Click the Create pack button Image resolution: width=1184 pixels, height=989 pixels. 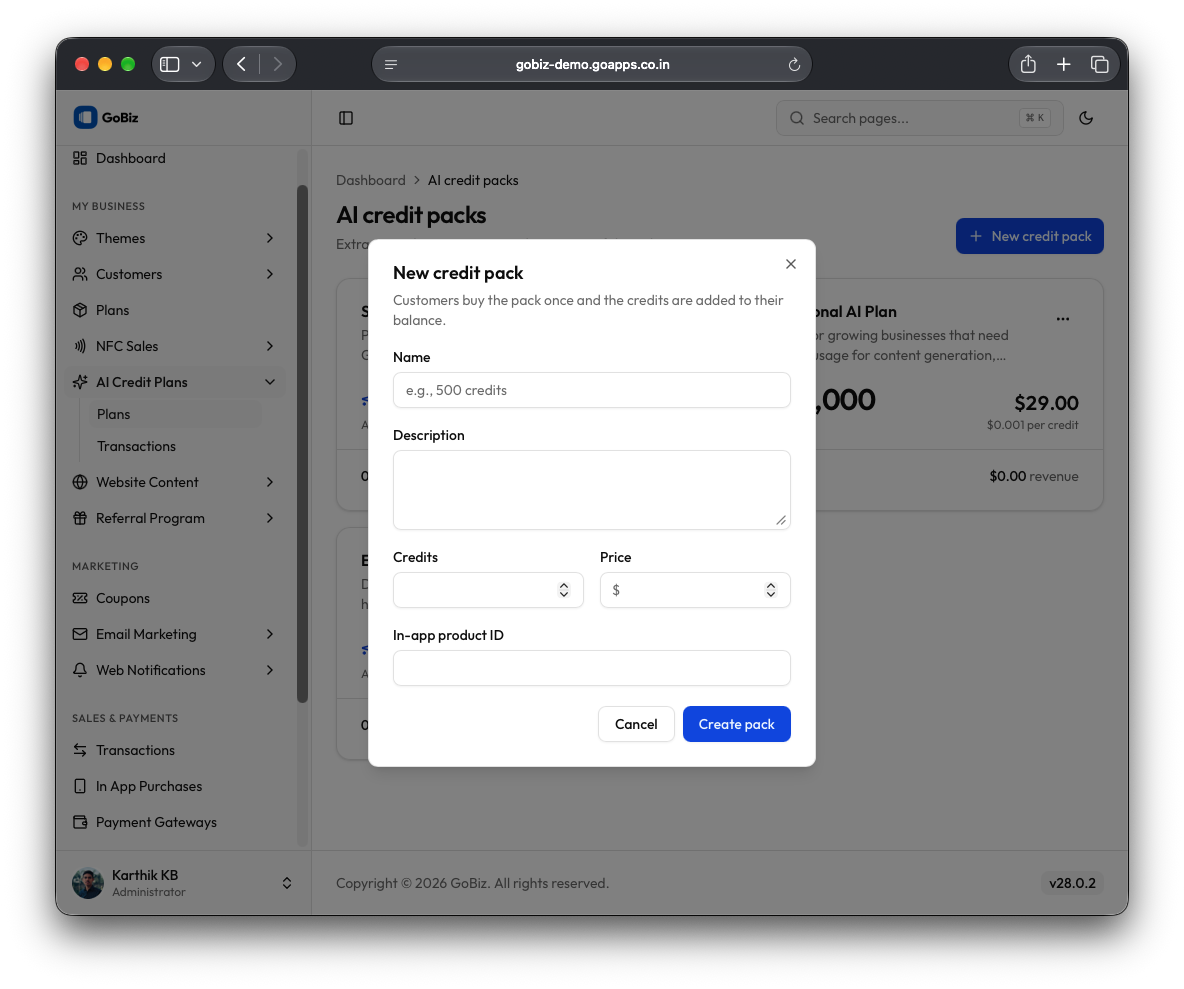pyautogui.click(x=736, y=723)
